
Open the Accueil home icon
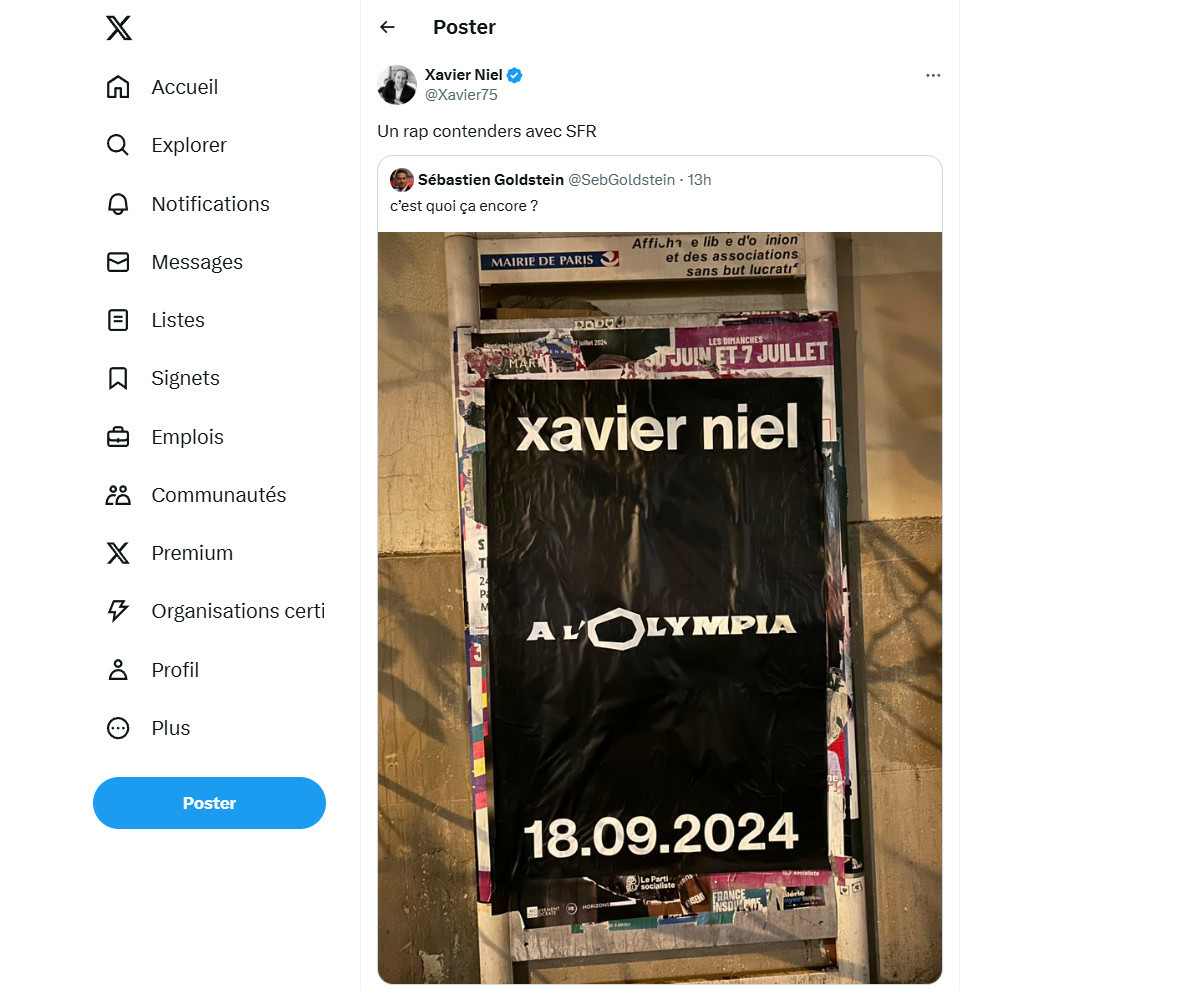coord(118,87)
